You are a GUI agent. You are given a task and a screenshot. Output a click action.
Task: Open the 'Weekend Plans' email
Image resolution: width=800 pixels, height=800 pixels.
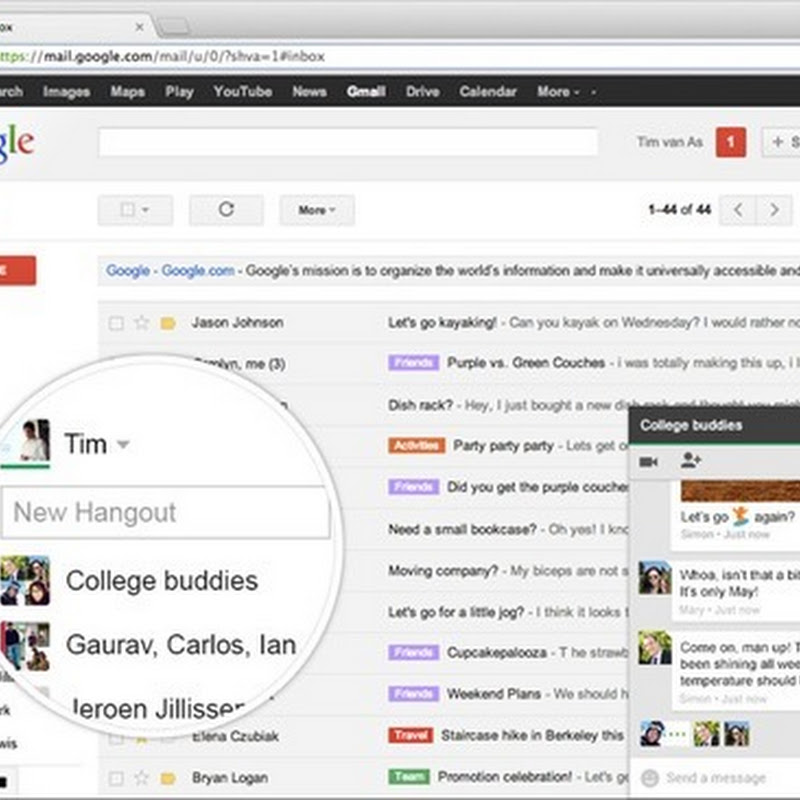tap(493, 694)
